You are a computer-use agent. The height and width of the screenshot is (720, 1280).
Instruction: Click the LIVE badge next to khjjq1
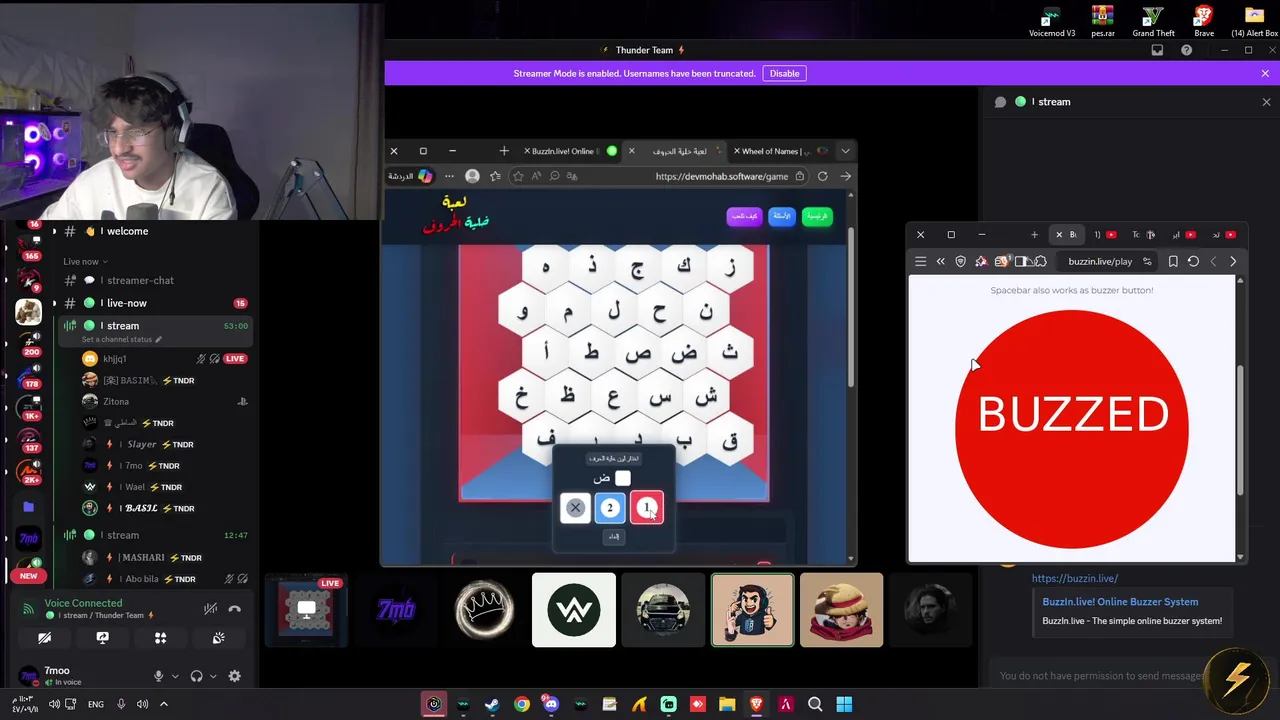pyautogui.click(x=235, y=358)
